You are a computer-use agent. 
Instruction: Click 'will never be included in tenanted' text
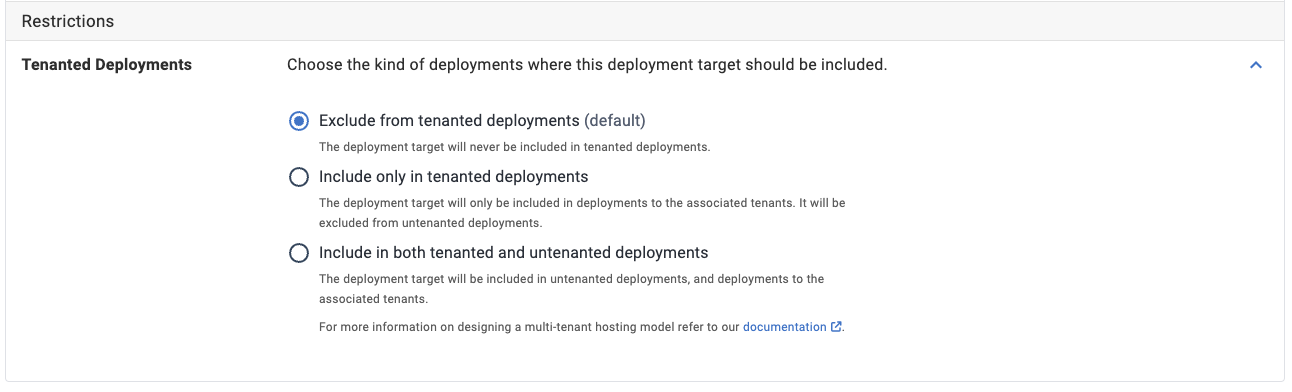(514, 147)
